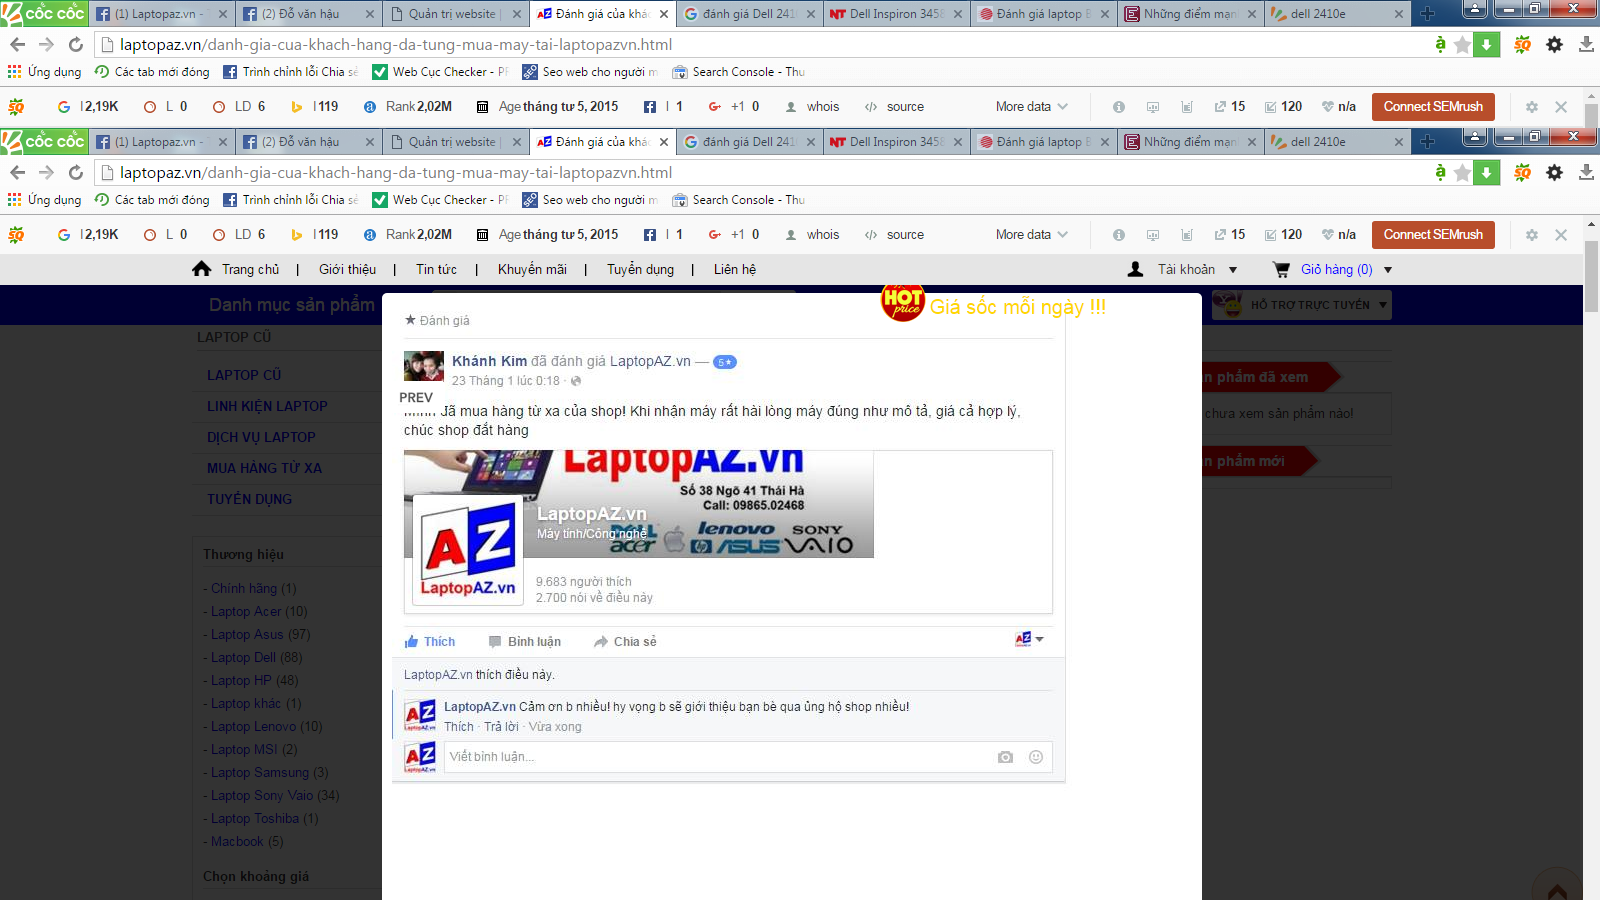Click the LaptopAZ.vn link in the post header

coord(650,361)
